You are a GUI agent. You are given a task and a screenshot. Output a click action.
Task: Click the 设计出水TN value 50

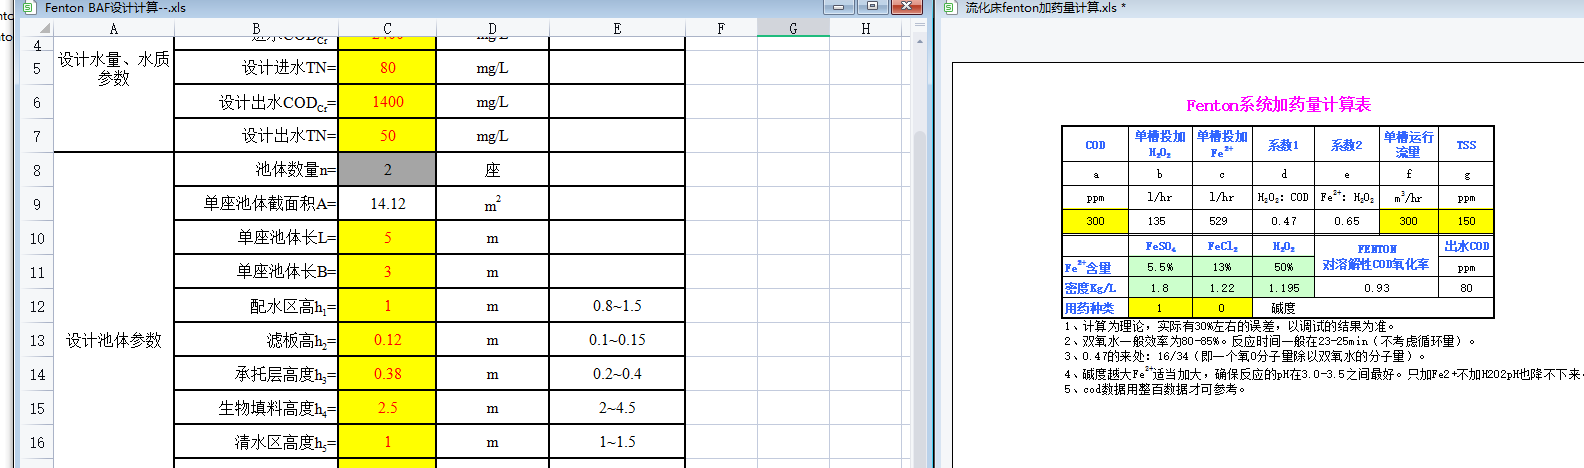(x=387, y=136)
